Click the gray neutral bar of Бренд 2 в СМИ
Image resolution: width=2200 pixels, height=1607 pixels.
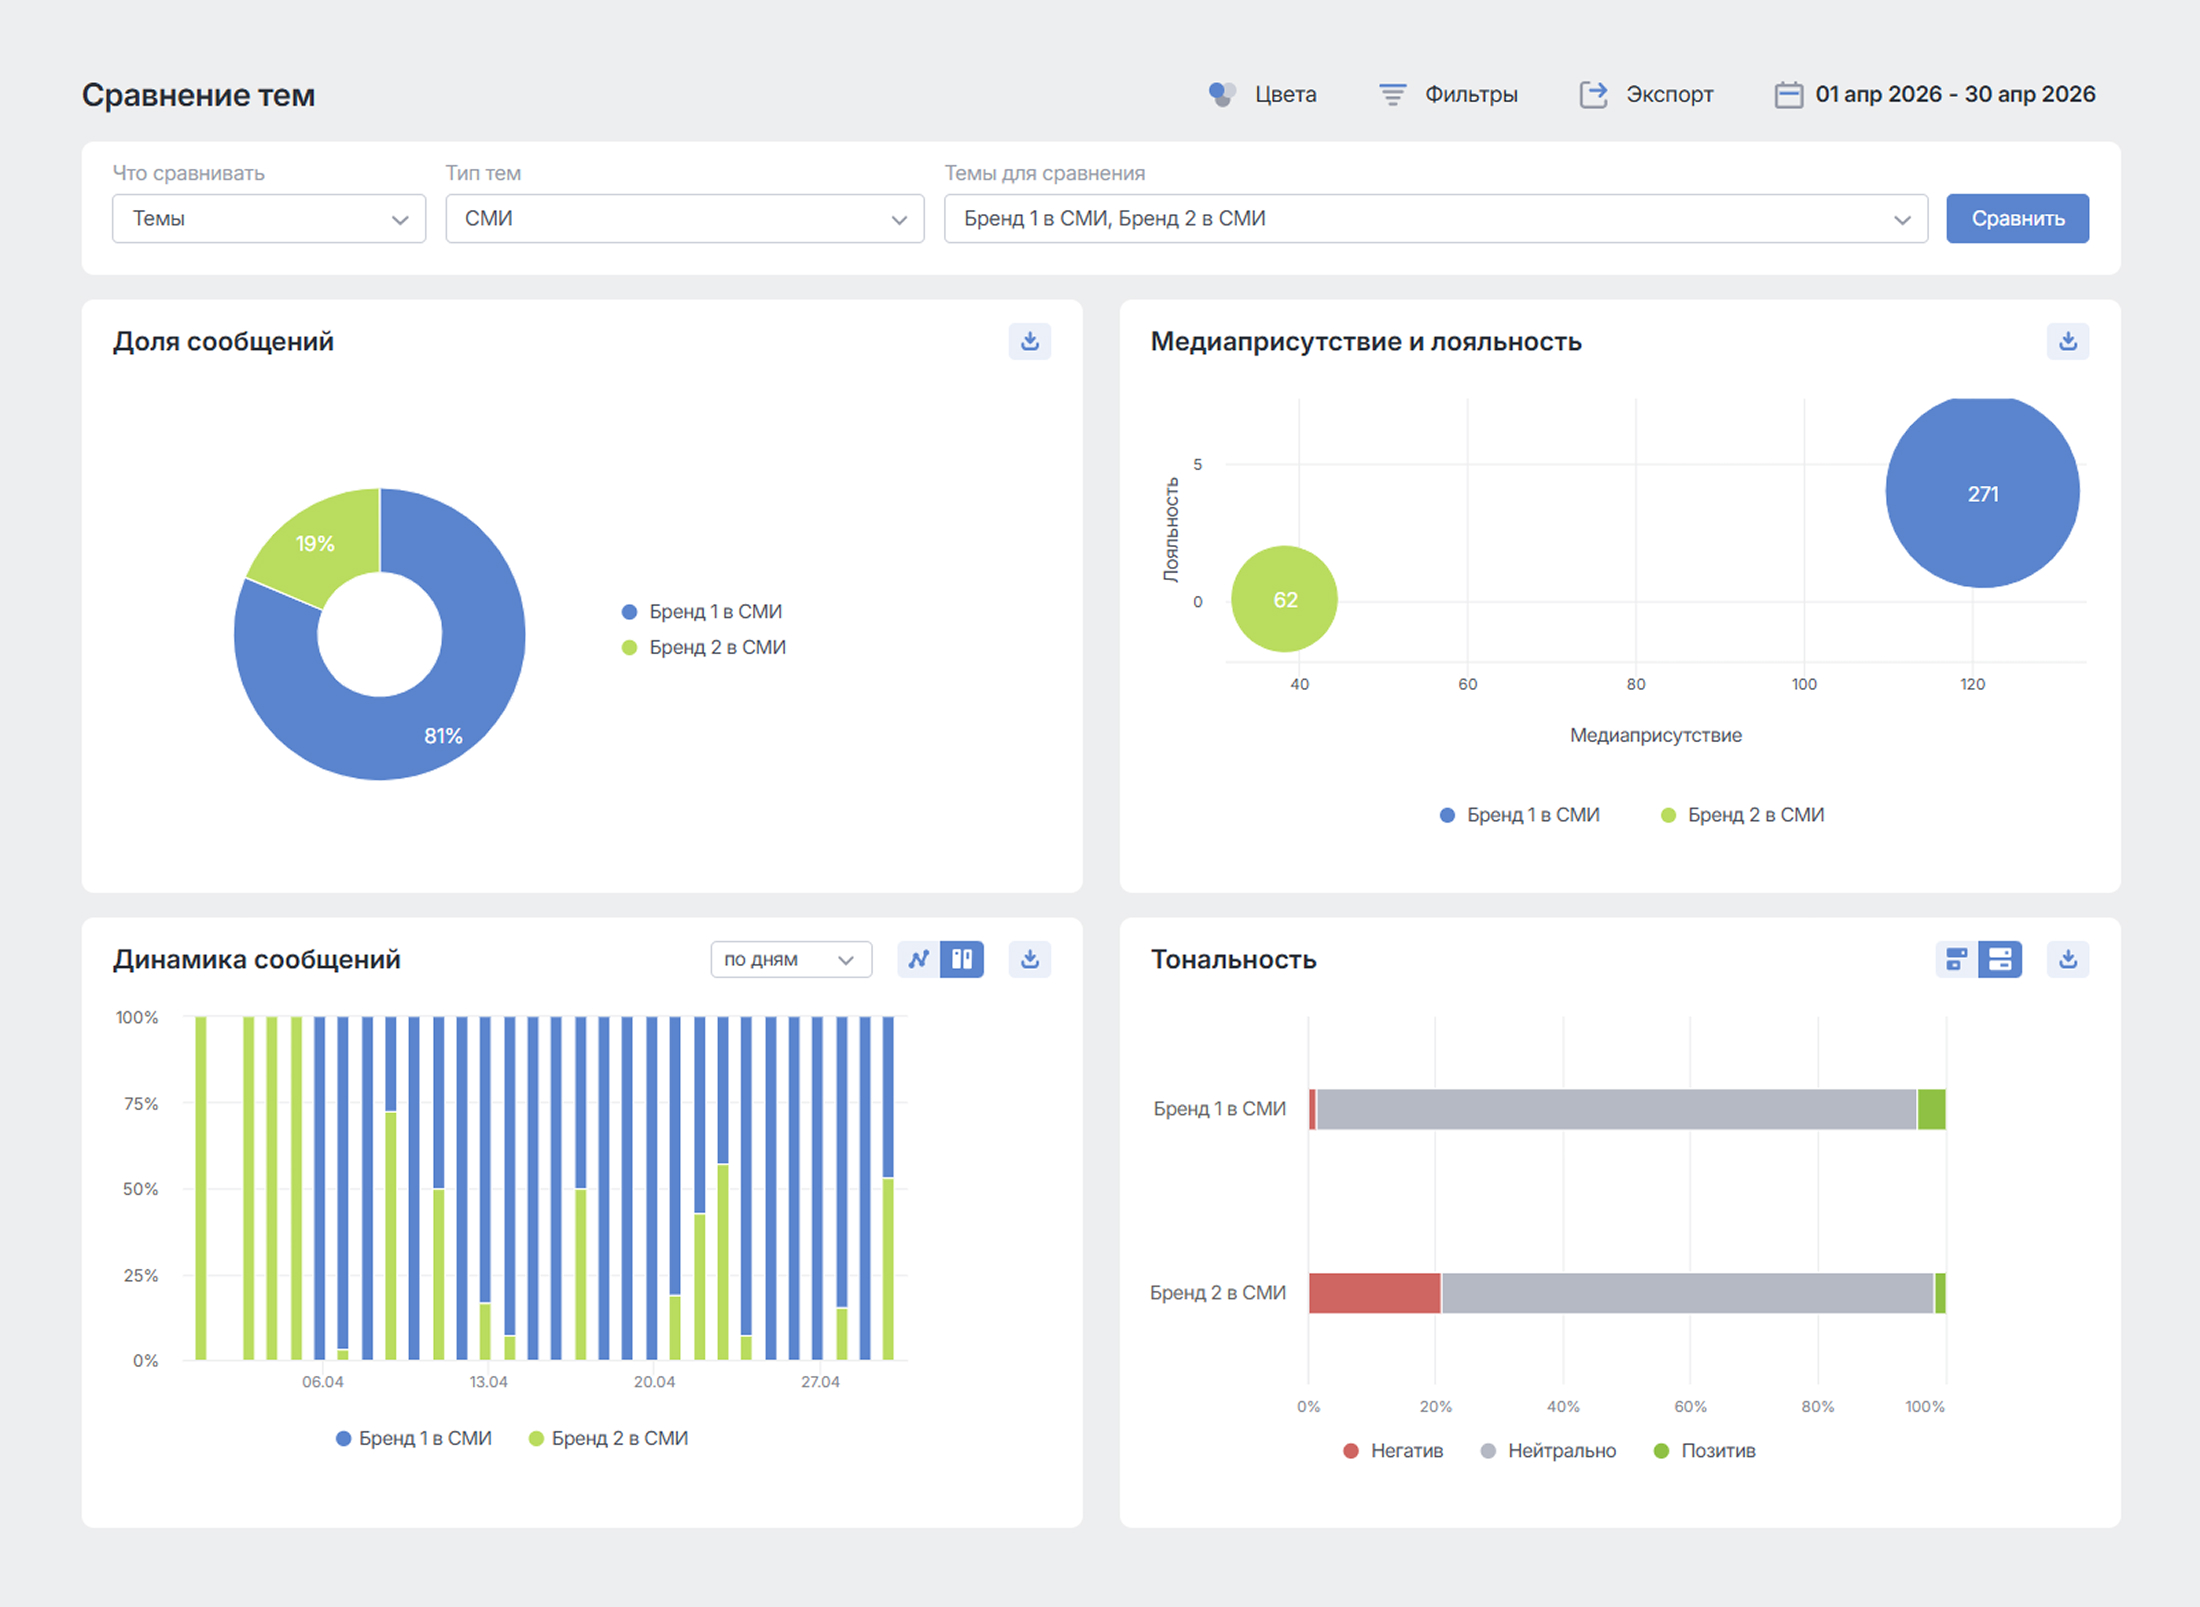[x=1687, y=1293]
